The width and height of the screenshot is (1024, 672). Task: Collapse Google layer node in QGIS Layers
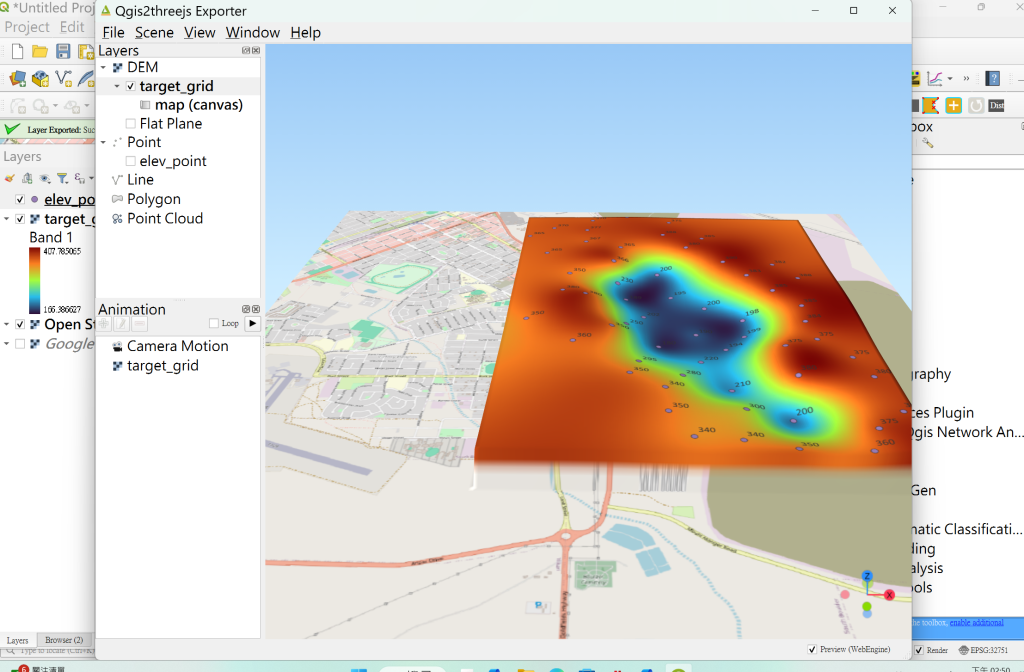(x=7, y=344)
